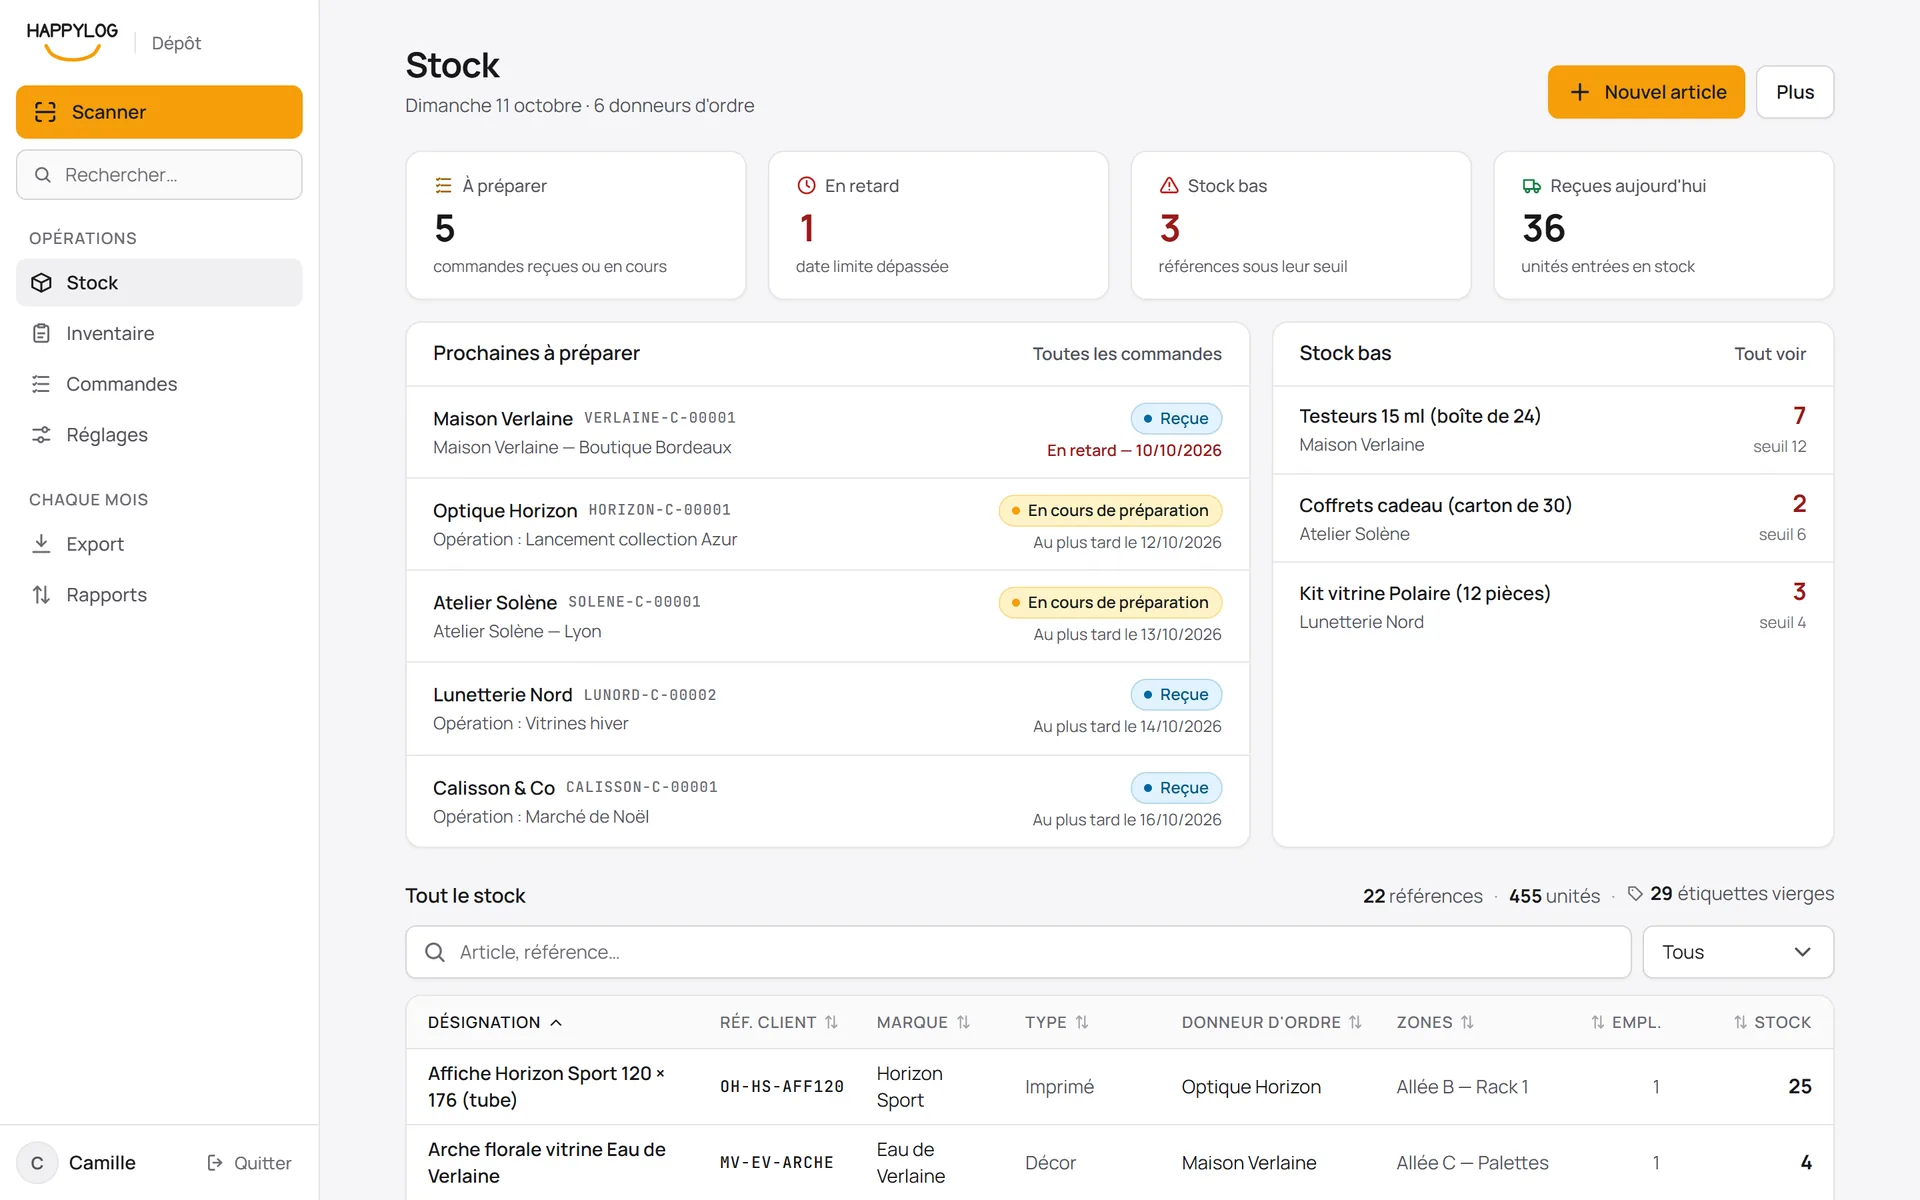Click the À préparer list icon
The image size is (1920, 1200).
(x=443, y=185)
